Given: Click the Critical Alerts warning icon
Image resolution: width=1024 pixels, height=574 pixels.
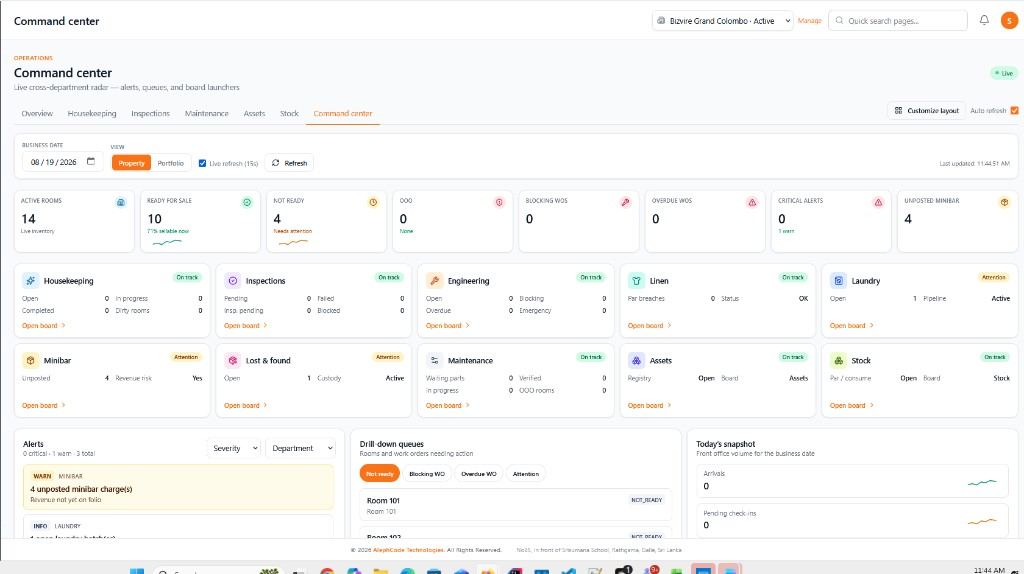Looking at the screenshot, I should click(x=878, y=202).
